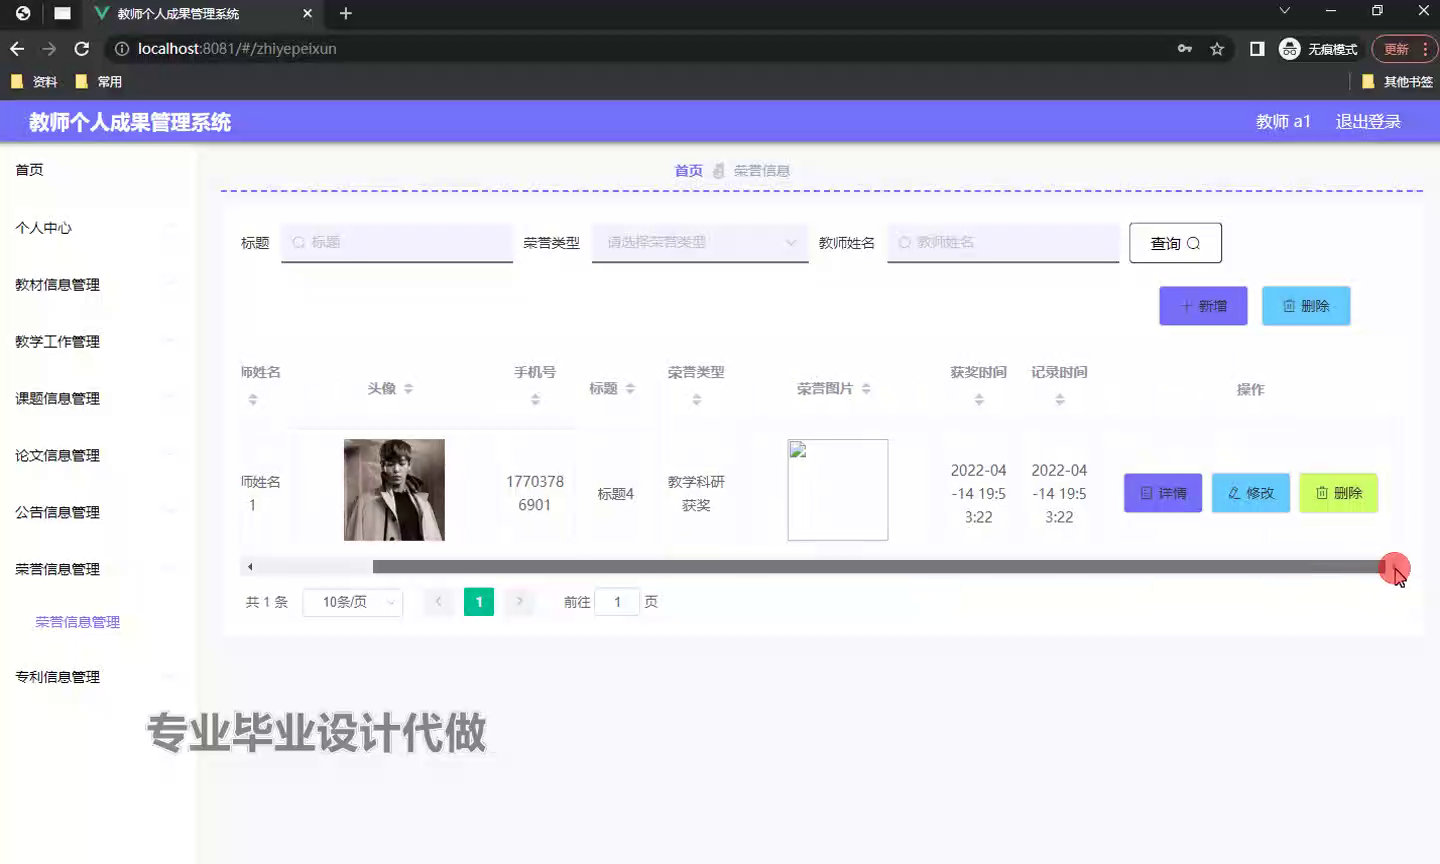Screen dimensions: 1440x864
Task: Open the 资料 bookmark folder
Action: [x=34, y=82]
